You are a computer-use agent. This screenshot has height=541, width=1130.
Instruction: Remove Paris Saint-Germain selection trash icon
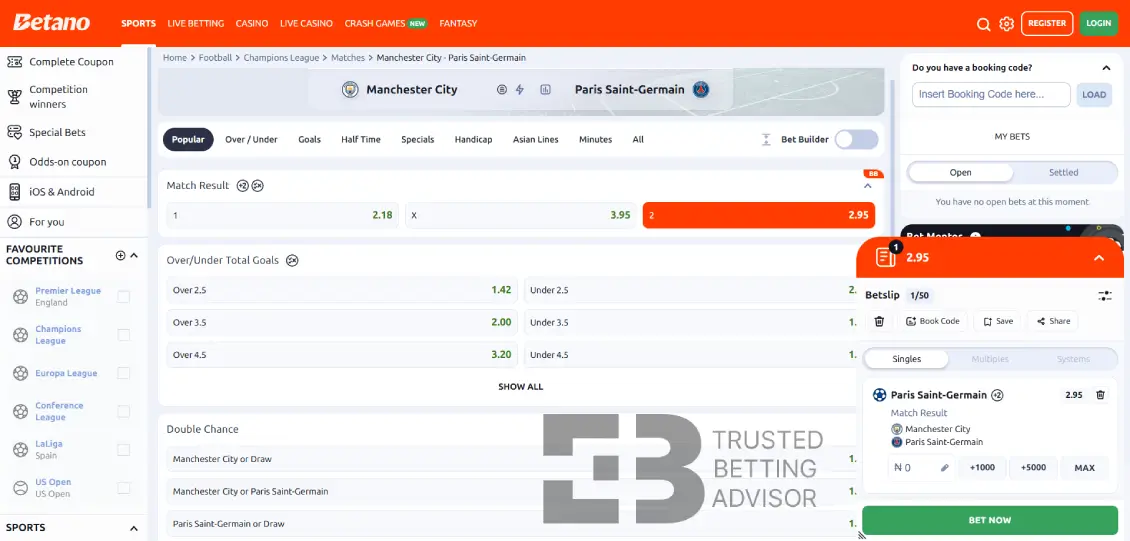(1100, 395)
